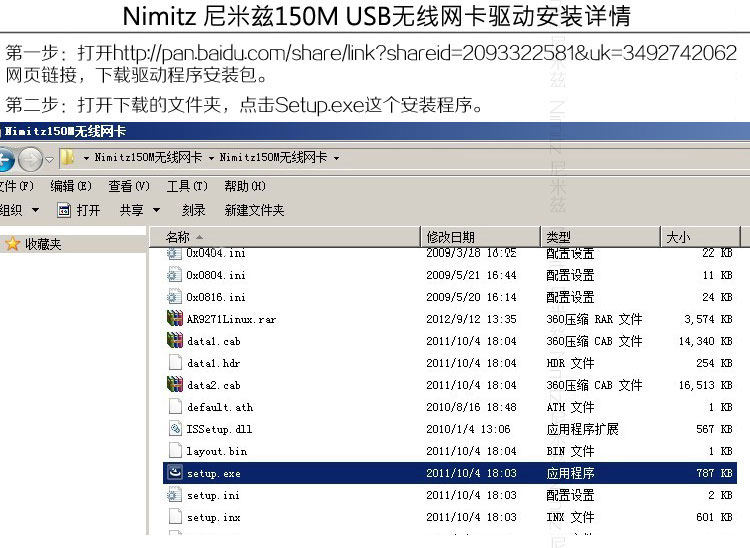750x548 pixels.
Task: Expand dropdown arrow before first Nimitz150M breadcrumb
Action: tap(86, 158)
